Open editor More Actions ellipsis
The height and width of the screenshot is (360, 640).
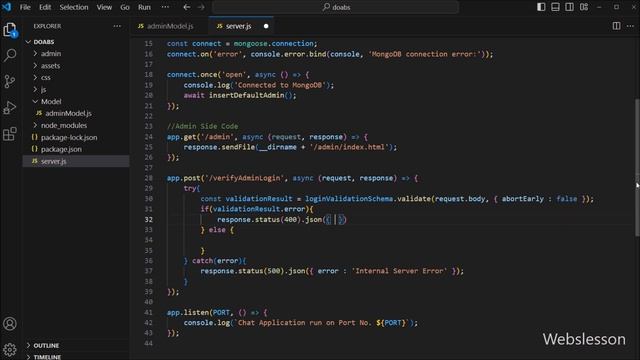(630, 26)
